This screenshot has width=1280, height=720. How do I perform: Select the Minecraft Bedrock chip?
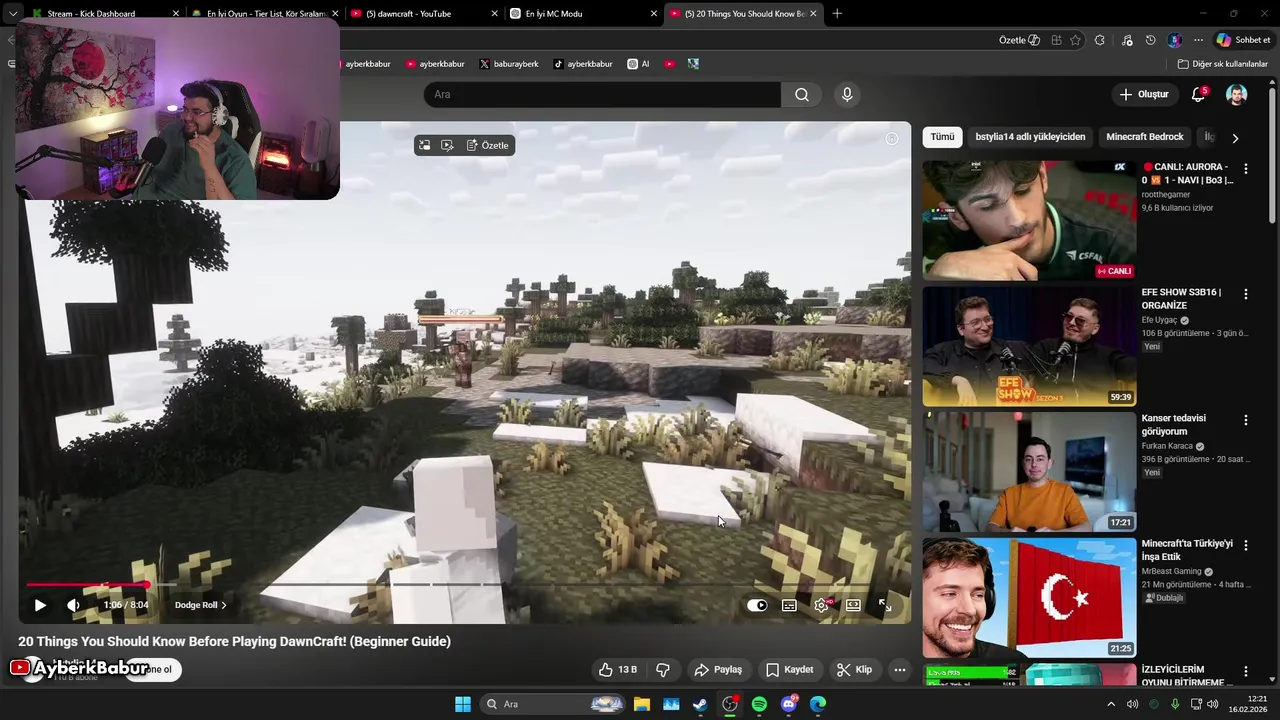1145,137
